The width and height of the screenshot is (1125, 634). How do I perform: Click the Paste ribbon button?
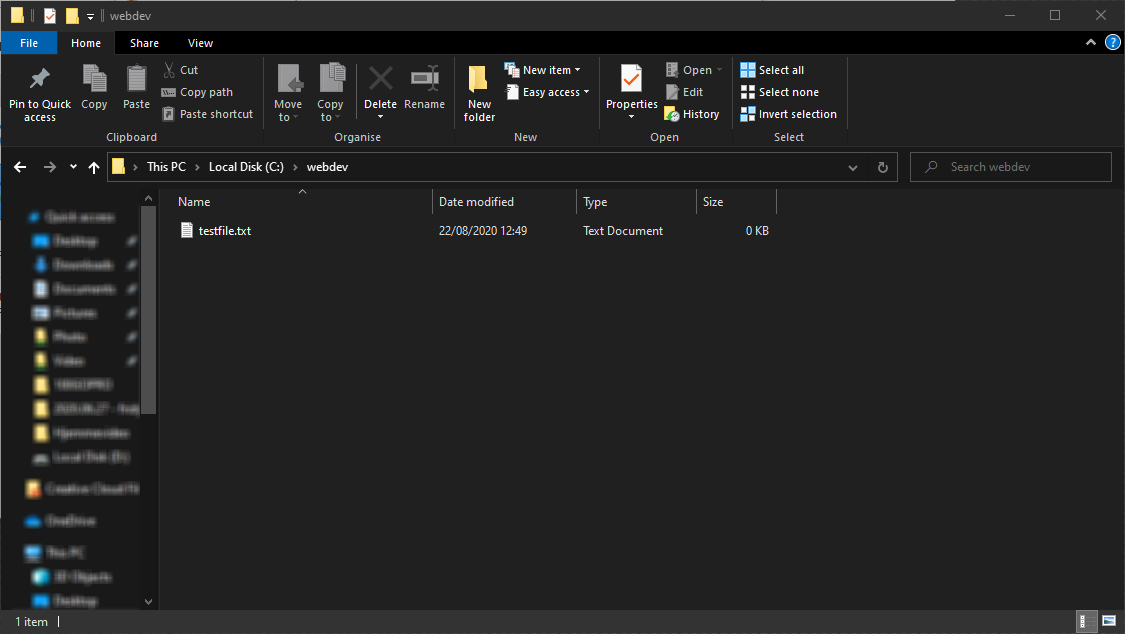click(136, 87)
